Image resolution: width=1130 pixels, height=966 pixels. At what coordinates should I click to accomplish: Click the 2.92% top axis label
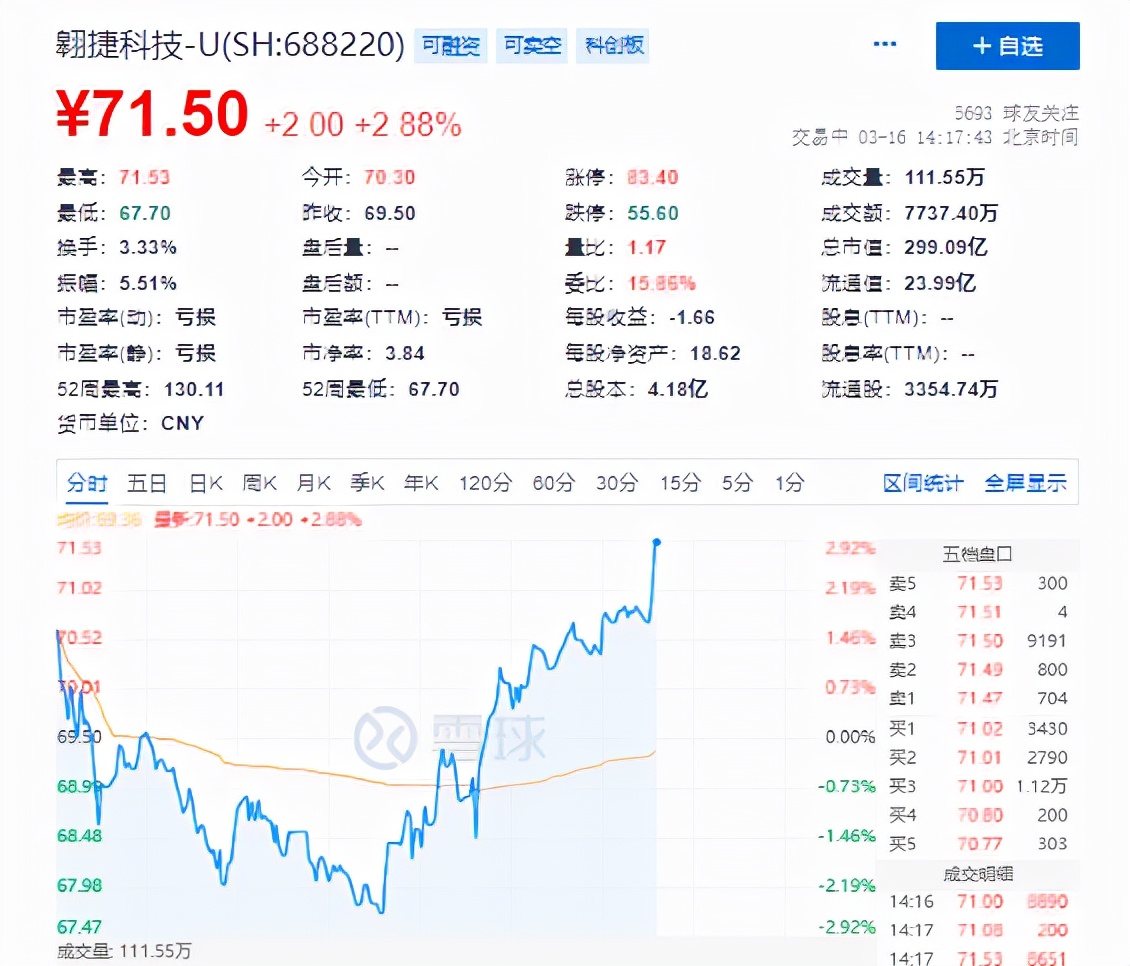(x=850, y=548)
